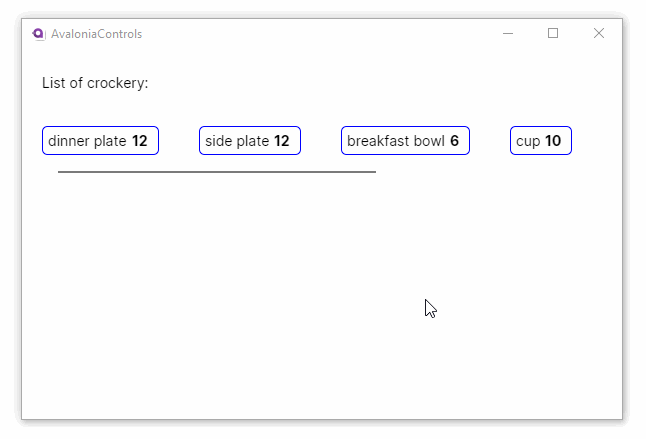Select the dinner plate item
The height and width of the screenshot is (439, 646).
pyautogui.click(x=100, y=141)
